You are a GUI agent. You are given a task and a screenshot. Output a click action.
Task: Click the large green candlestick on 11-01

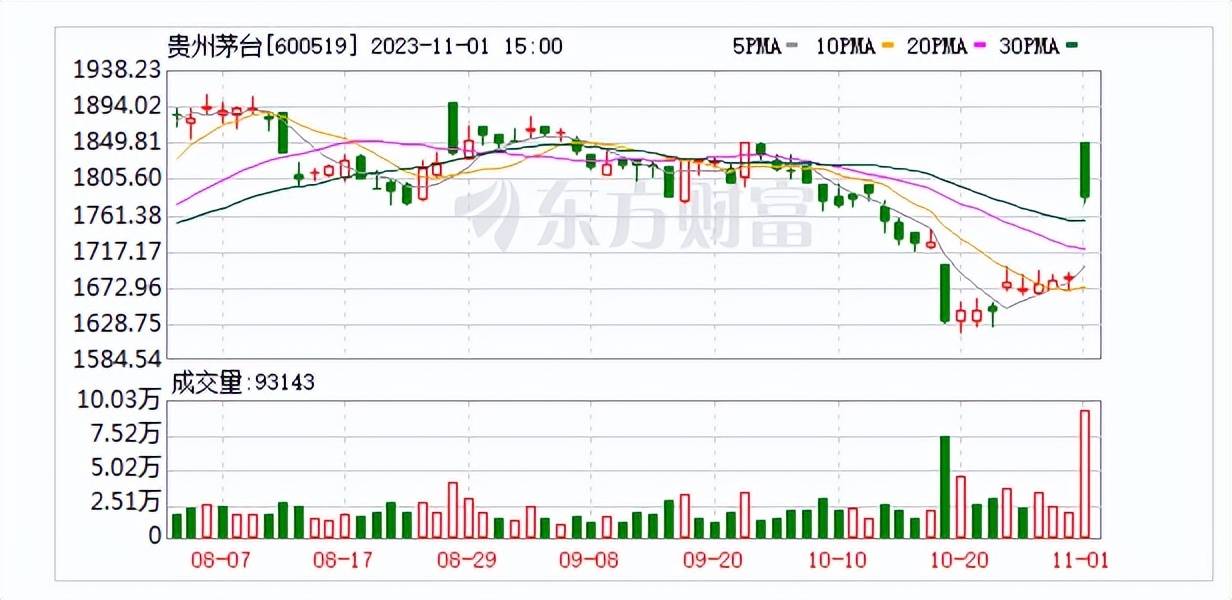[1084, 170]
